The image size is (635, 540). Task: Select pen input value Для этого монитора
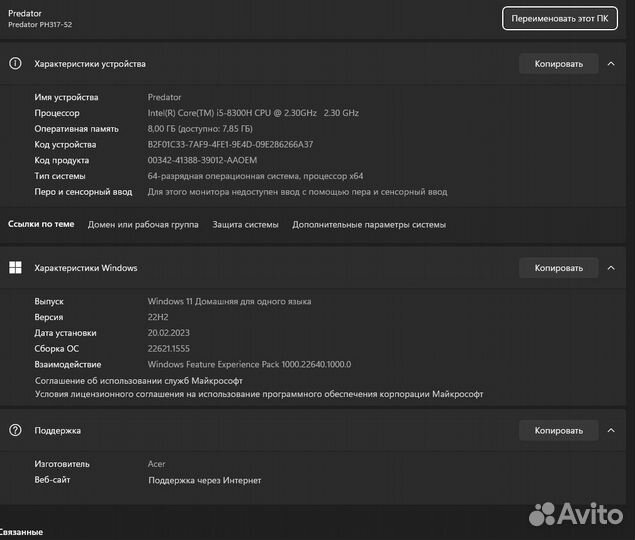pos(297,192)
